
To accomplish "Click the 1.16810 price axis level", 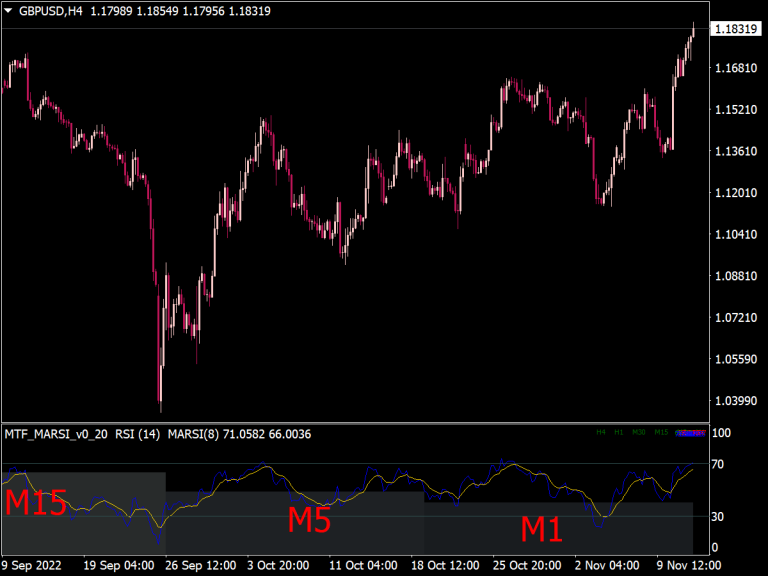I will point(735,68).
